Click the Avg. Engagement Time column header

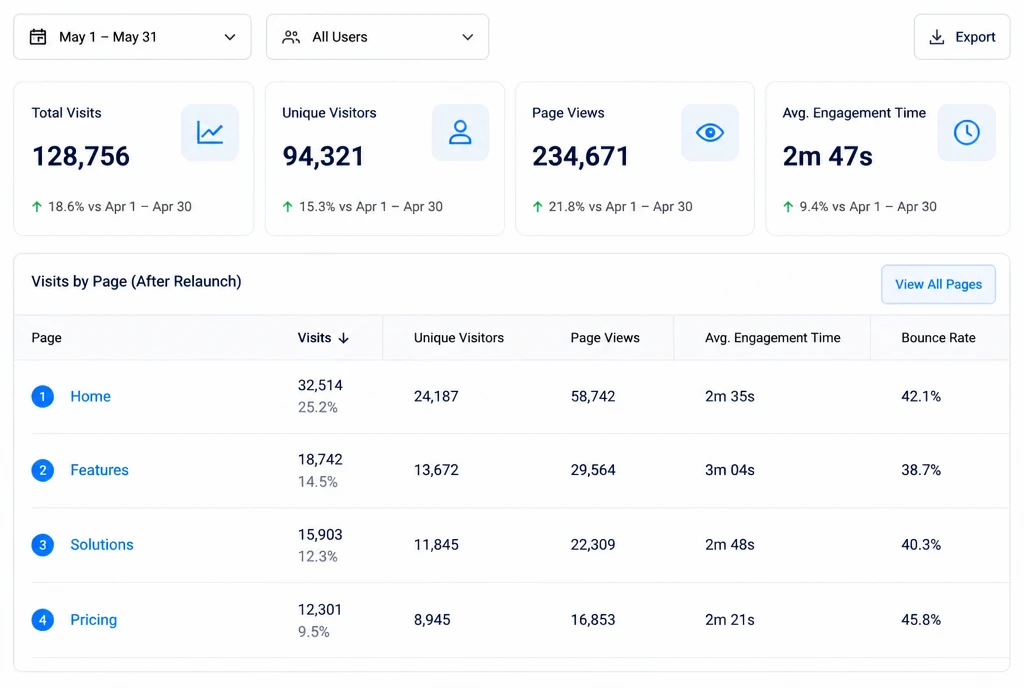[773, 337]
